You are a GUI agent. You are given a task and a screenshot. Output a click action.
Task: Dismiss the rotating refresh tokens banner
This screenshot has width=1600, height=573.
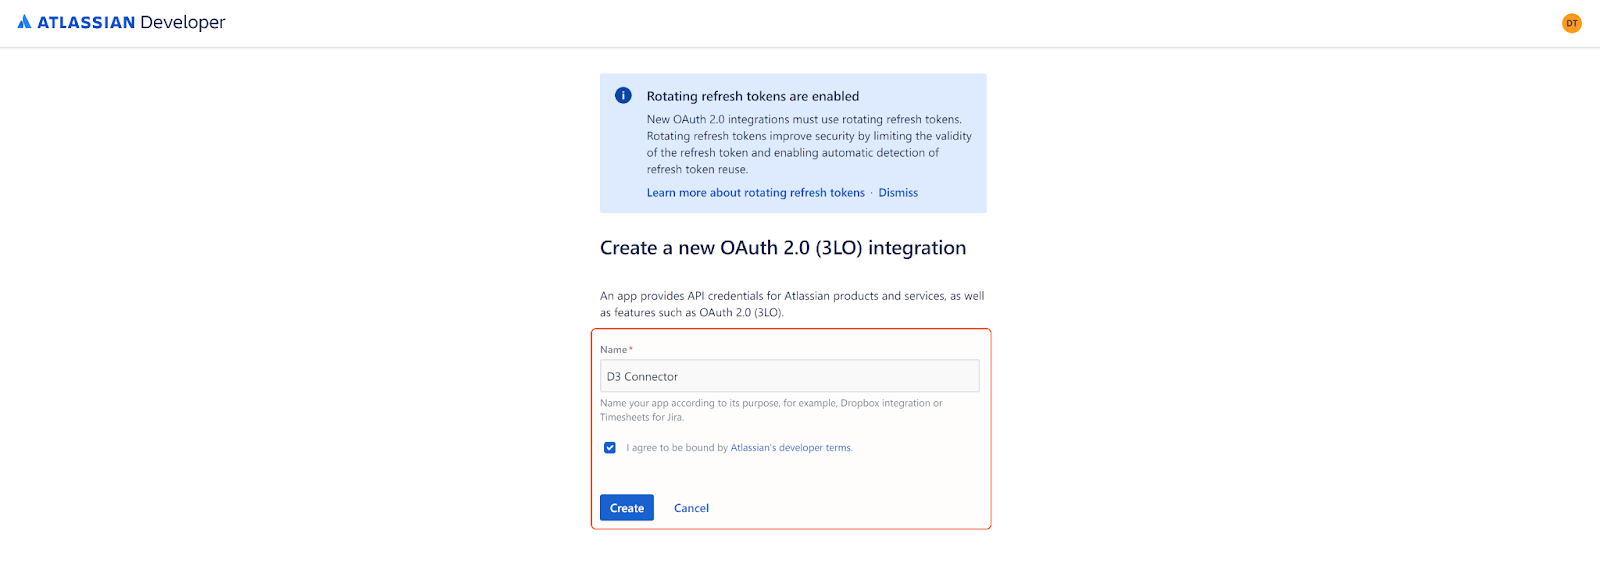click(x=897, y=193)
